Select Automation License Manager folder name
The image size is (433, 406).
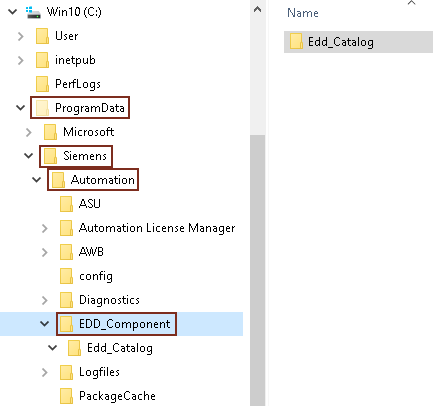[157, 228]
